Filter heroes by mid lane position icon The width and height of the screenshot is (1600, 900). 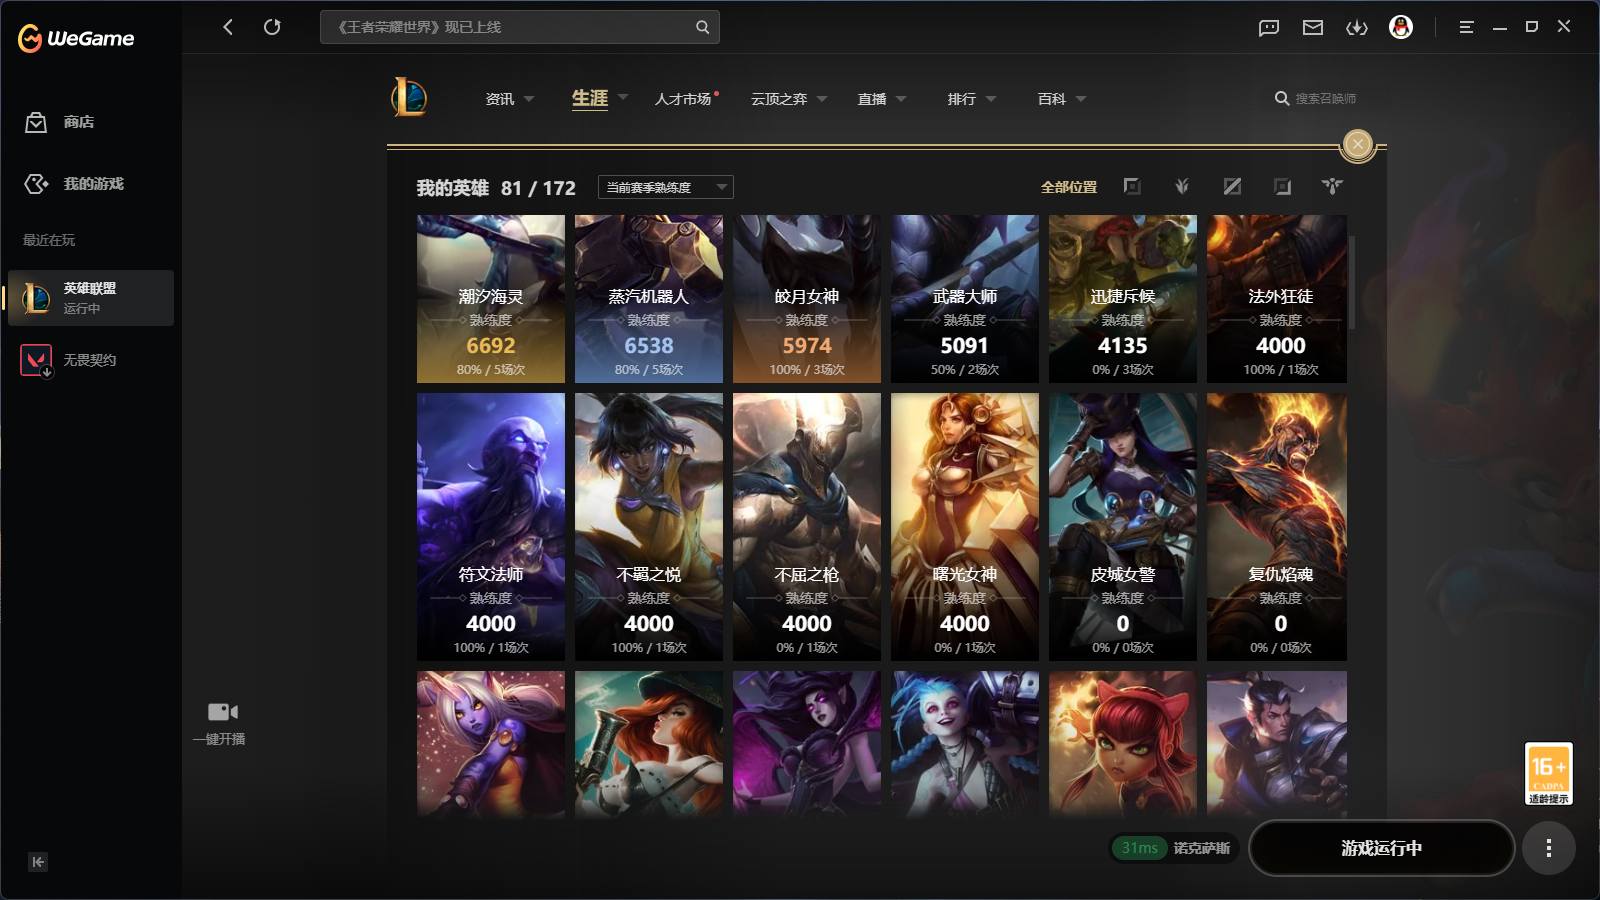point(1232,186)
